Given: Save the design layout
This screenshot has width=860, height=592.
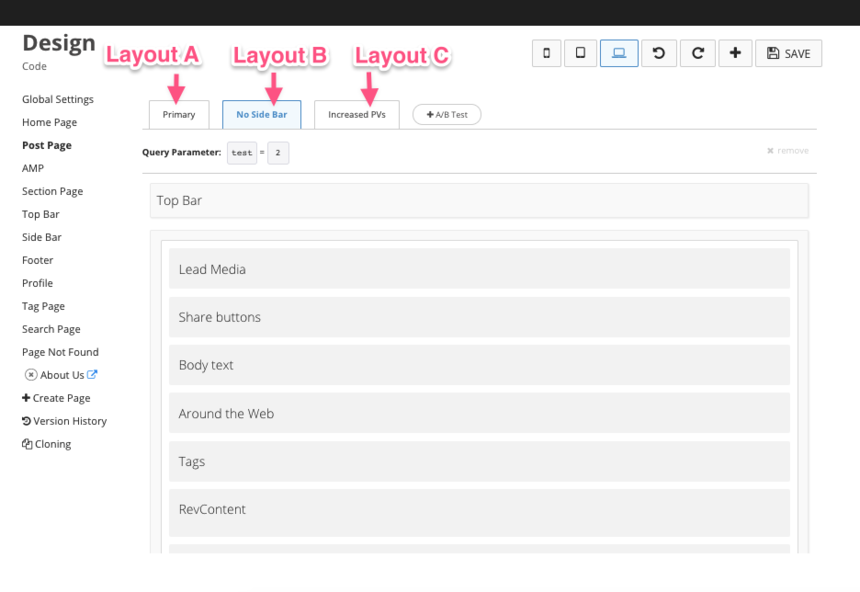Looking at the screenshot, I should [788, 54].
